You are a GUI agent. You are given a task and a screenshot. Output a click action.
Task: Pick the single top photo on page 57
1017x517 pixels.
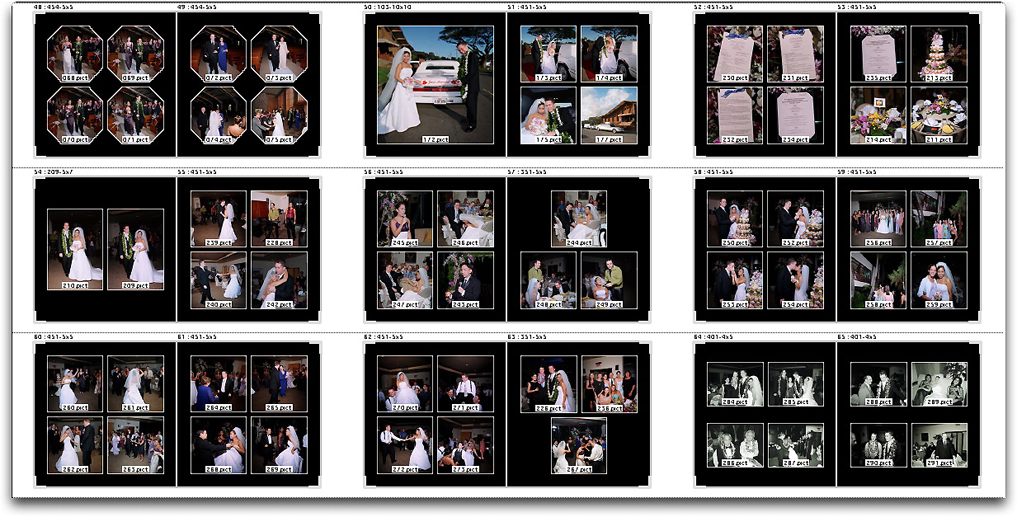578,218
